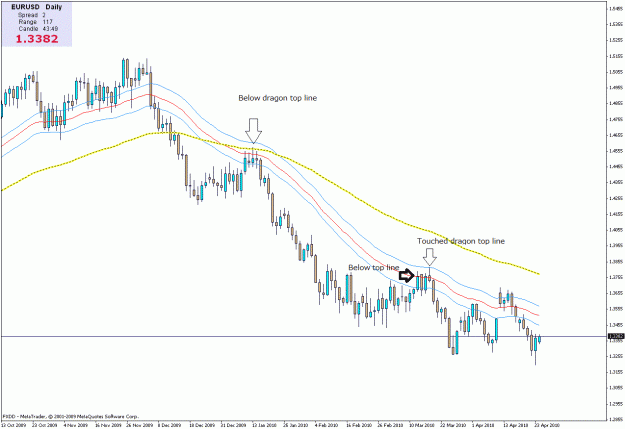
Task: Click the Spread 2 readout
Action: click(x=31, y=15)
